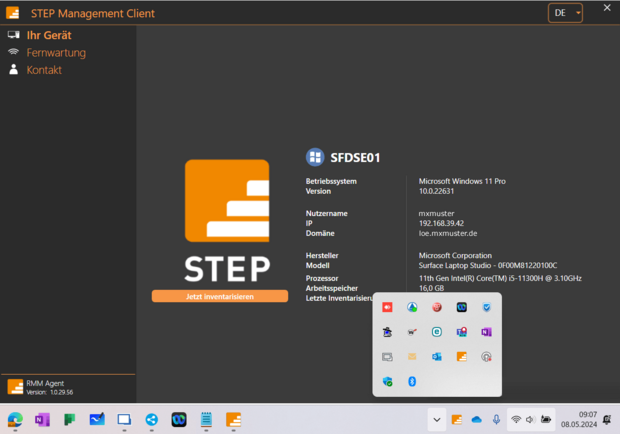The height and width of the screenshot is (434, 620).
Task: Open the Windows Security tray icon
Action: point(388,381)
